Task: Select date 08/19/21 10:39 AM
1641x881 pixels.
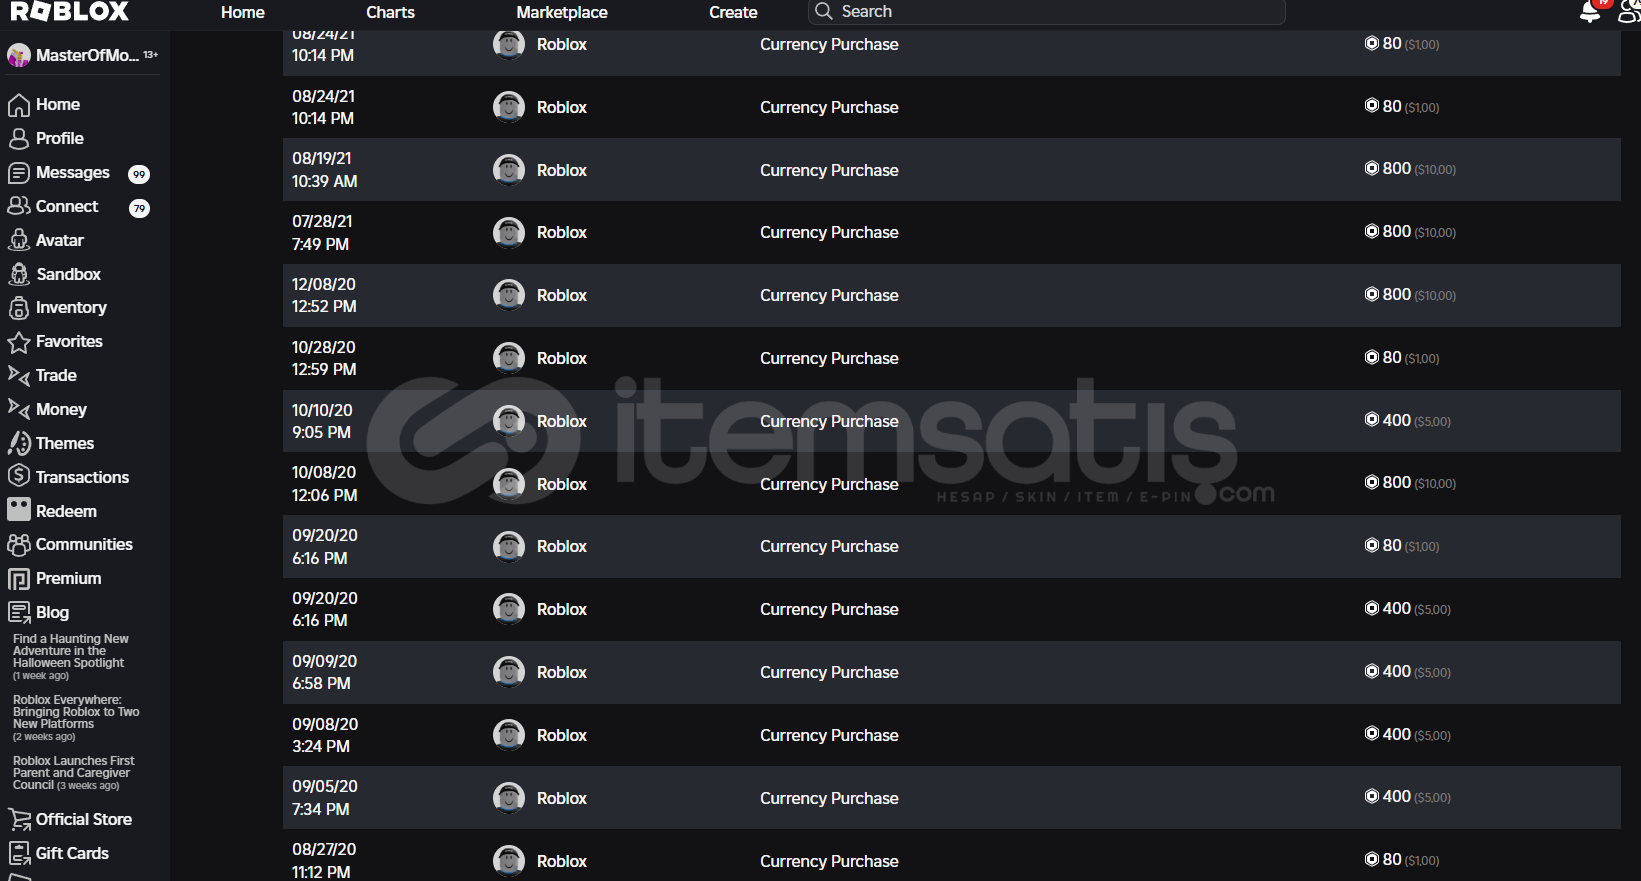Action: click(x=325, y=170)
